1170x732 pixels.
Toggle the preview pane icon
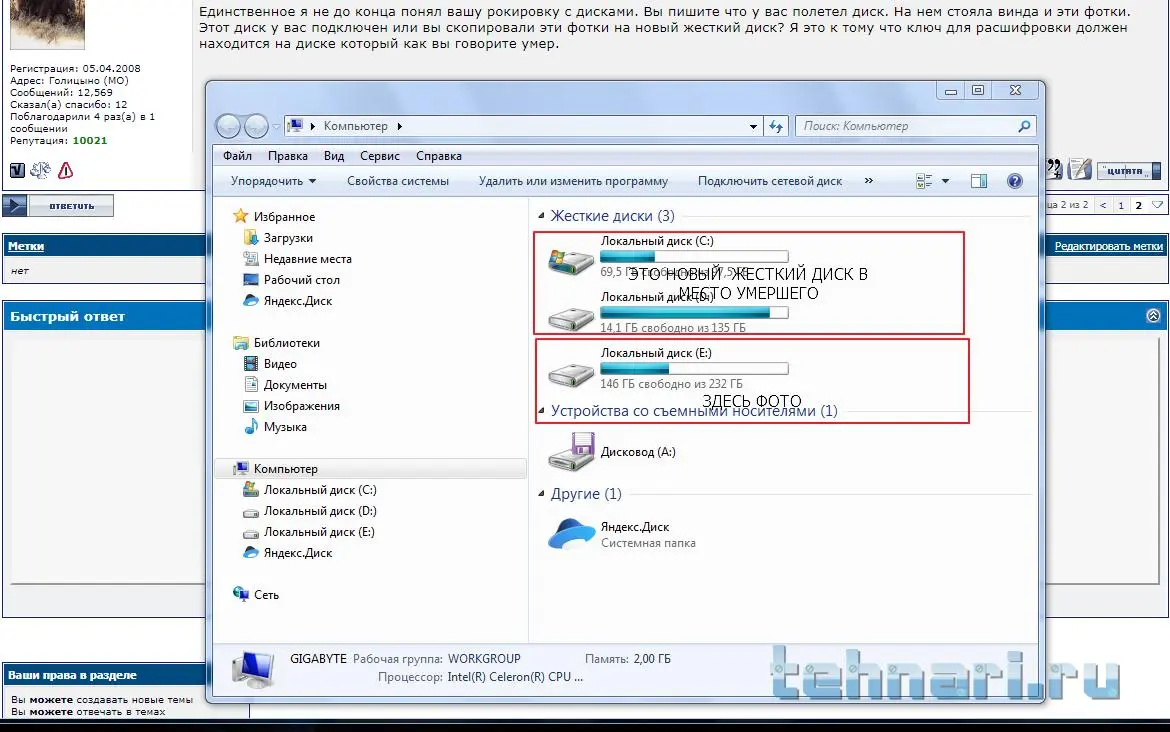pyautogui.click(x=978, y=181)
